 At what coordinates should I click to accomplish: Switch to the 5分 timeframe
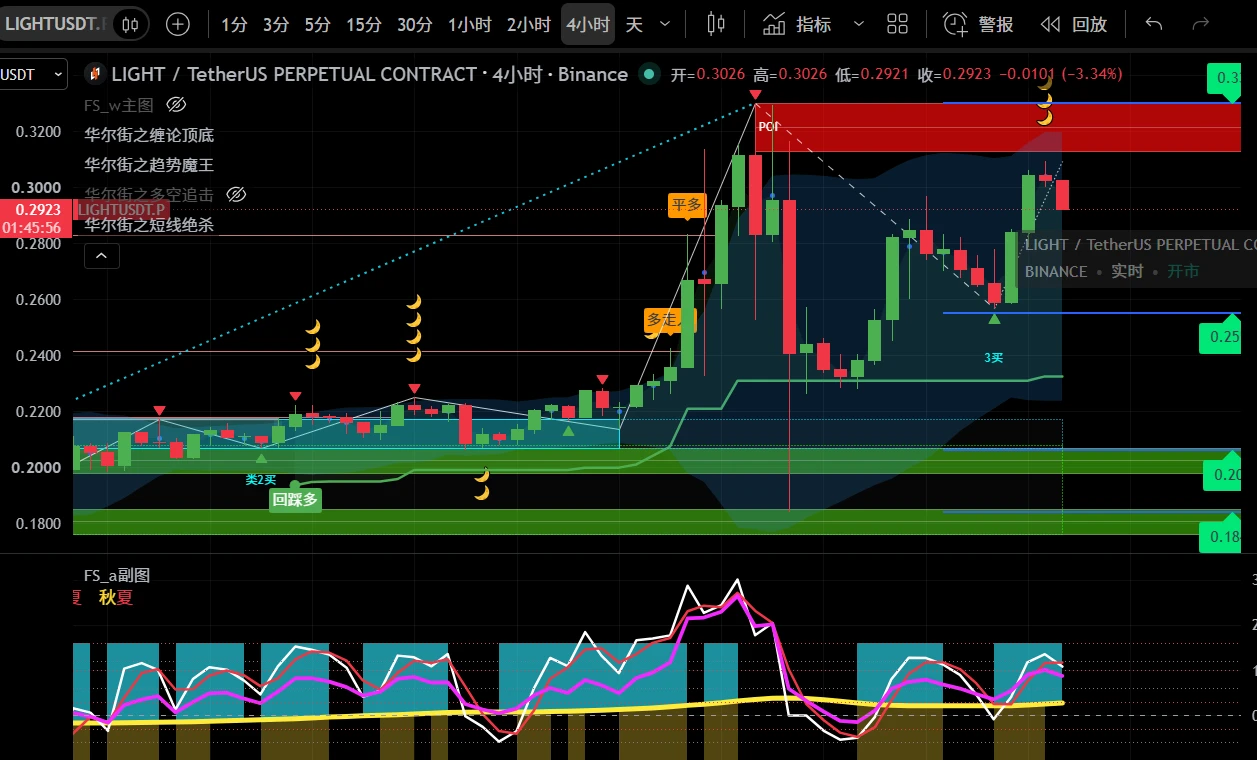(x=317, y=24)
